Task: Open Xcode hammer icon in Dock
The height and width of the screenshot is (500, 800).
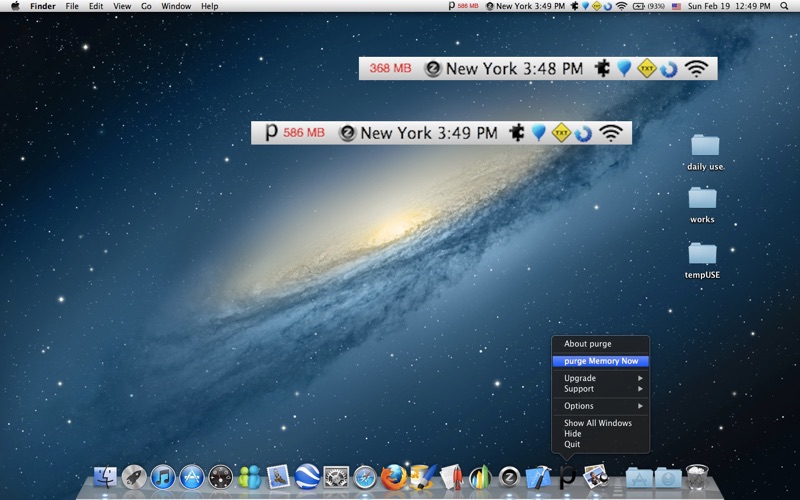Action: (x=538, y=478)
